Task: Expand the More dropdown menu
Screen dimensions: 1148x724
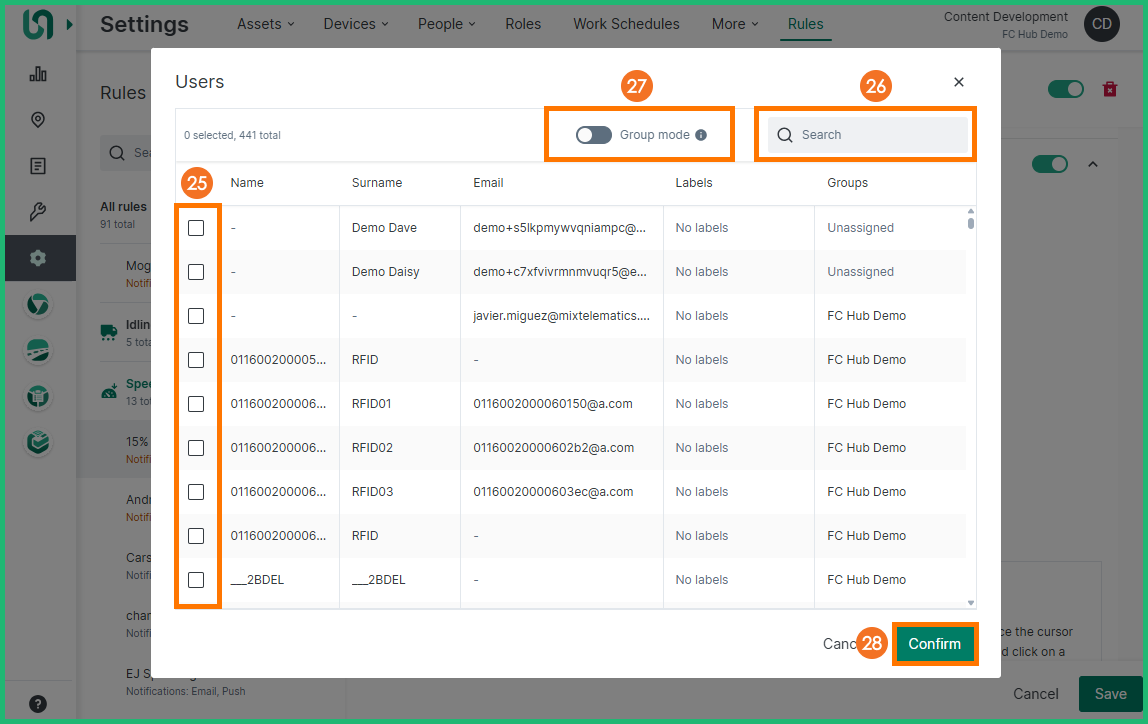Action: pos(735,24)
